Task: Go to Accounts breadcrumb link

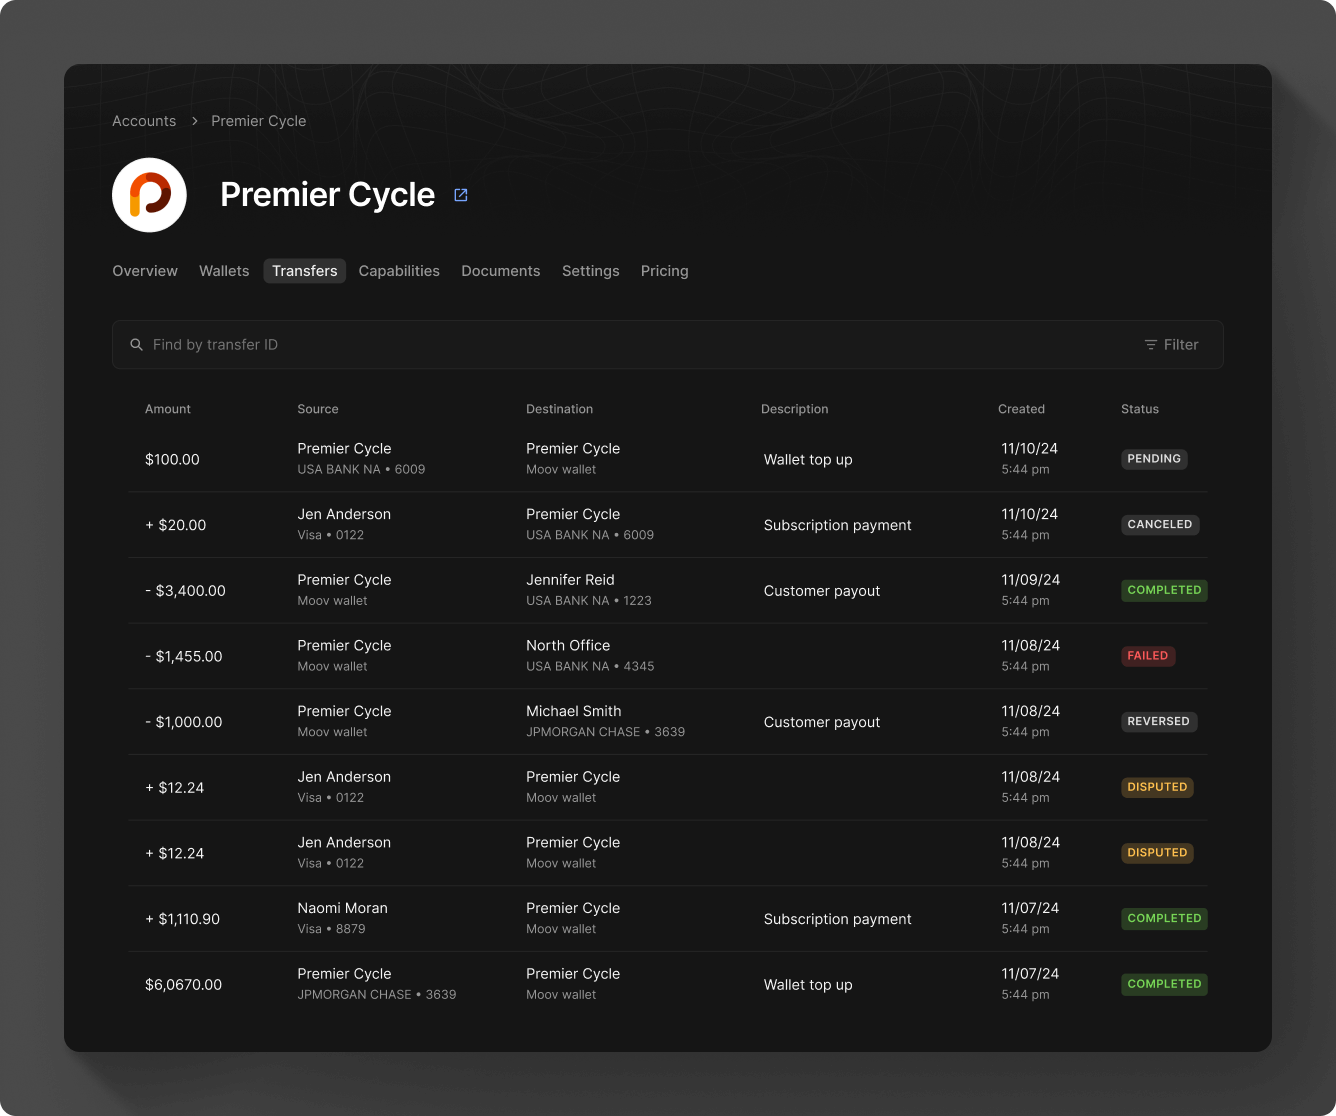Action: (144, 121)
